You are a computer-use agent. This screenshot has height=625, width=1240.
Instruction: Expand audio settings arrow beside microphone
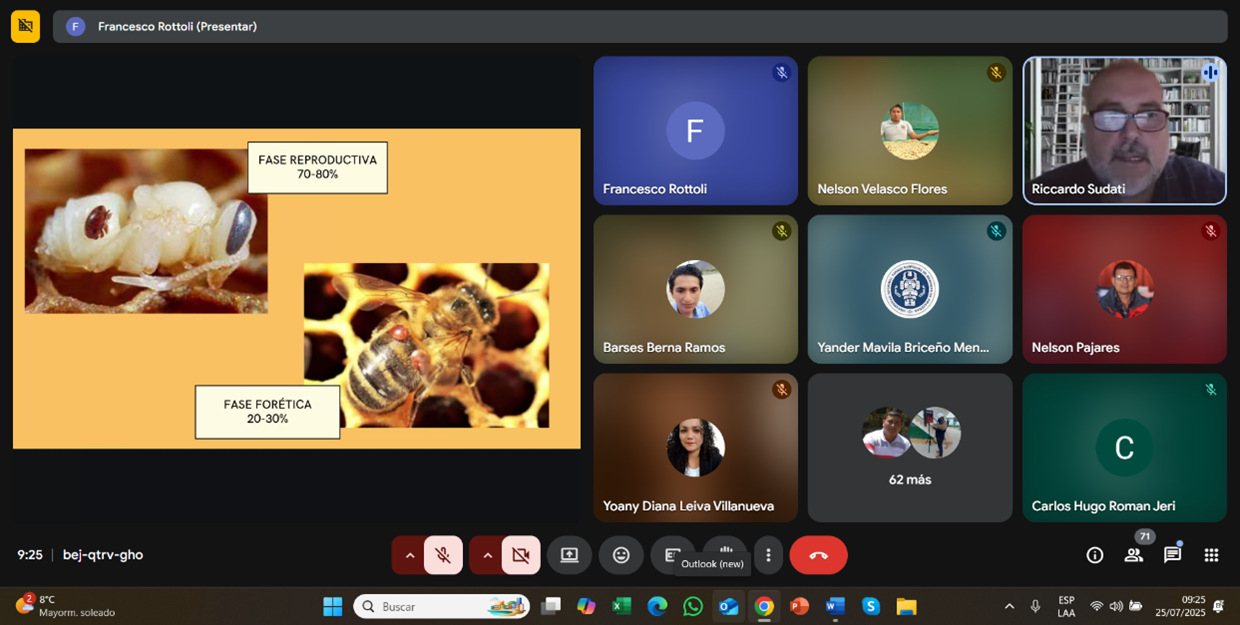pos(409,555)
